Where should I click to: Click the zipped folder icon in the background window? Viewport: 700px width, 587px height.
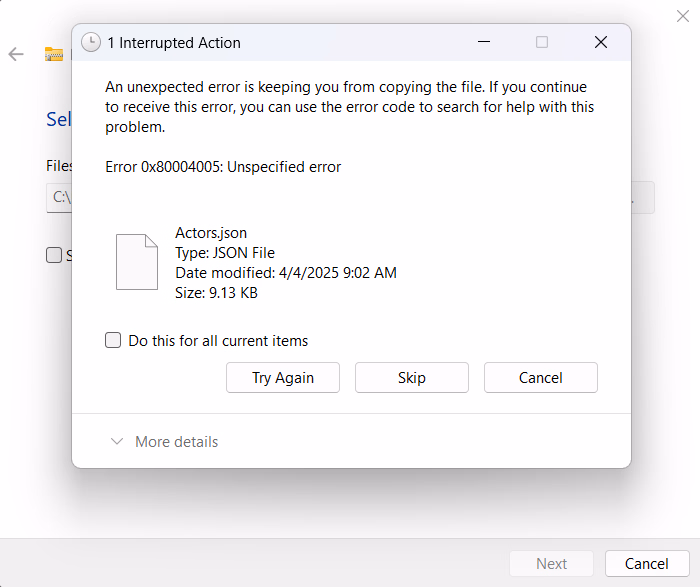(54, 54)
